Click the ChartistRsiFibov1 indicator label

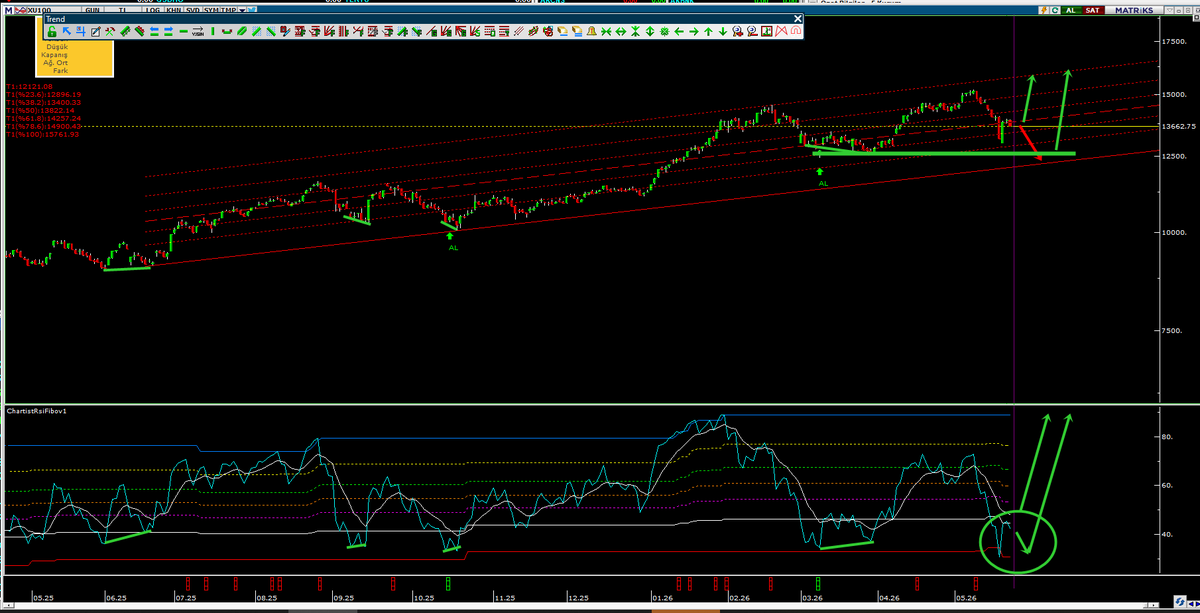click(x=35, y=411)
